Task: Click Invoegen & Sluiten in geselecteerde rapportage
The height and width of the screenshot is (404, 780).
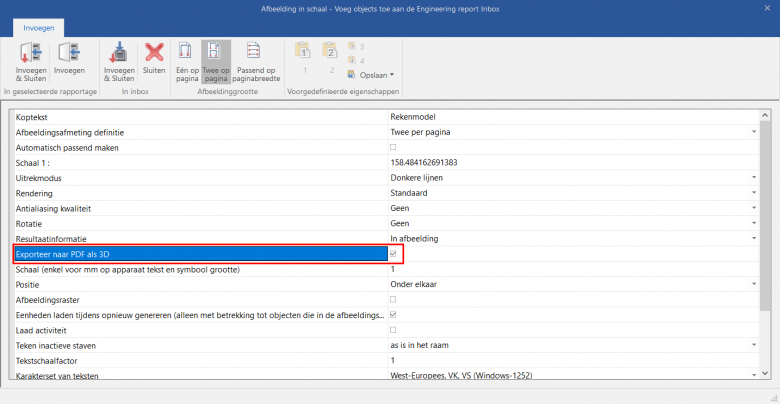Action: pyautogui.click(x=29, y=60)
